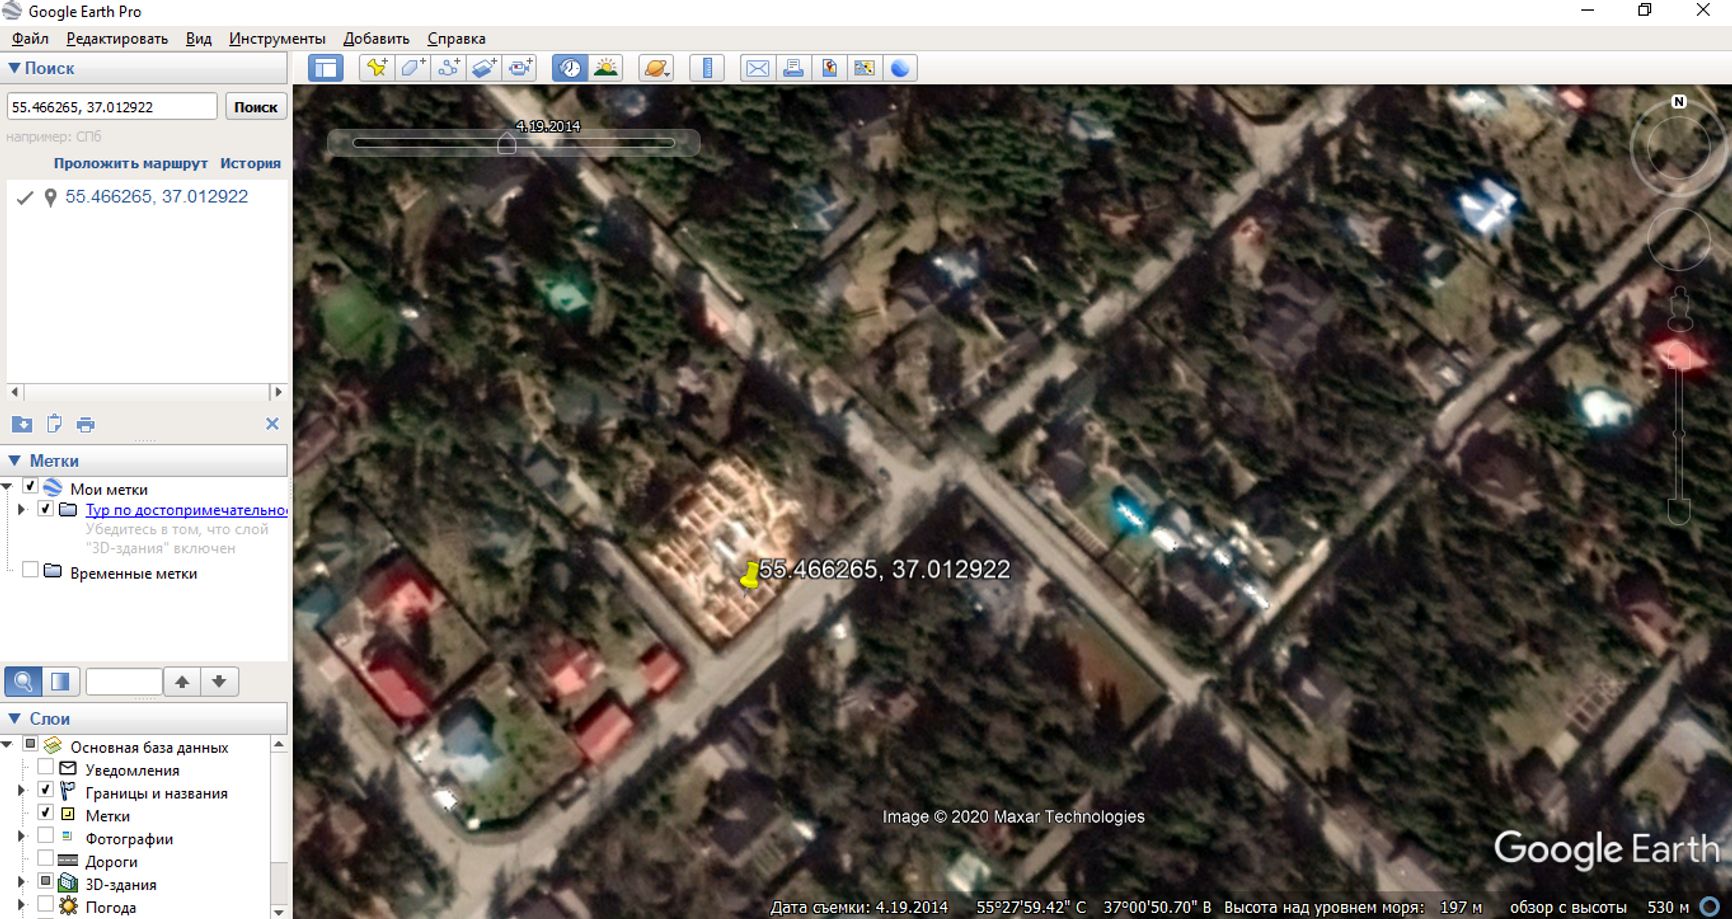The height and width of the screenshot is (919, 1732).
Task: Open the ruler measurement tool
Action: coord(707,68)
